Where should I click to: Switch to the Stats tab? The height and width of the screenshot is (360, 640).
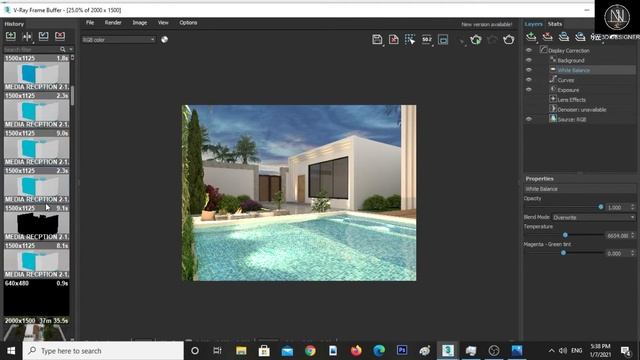pos(555,24)
